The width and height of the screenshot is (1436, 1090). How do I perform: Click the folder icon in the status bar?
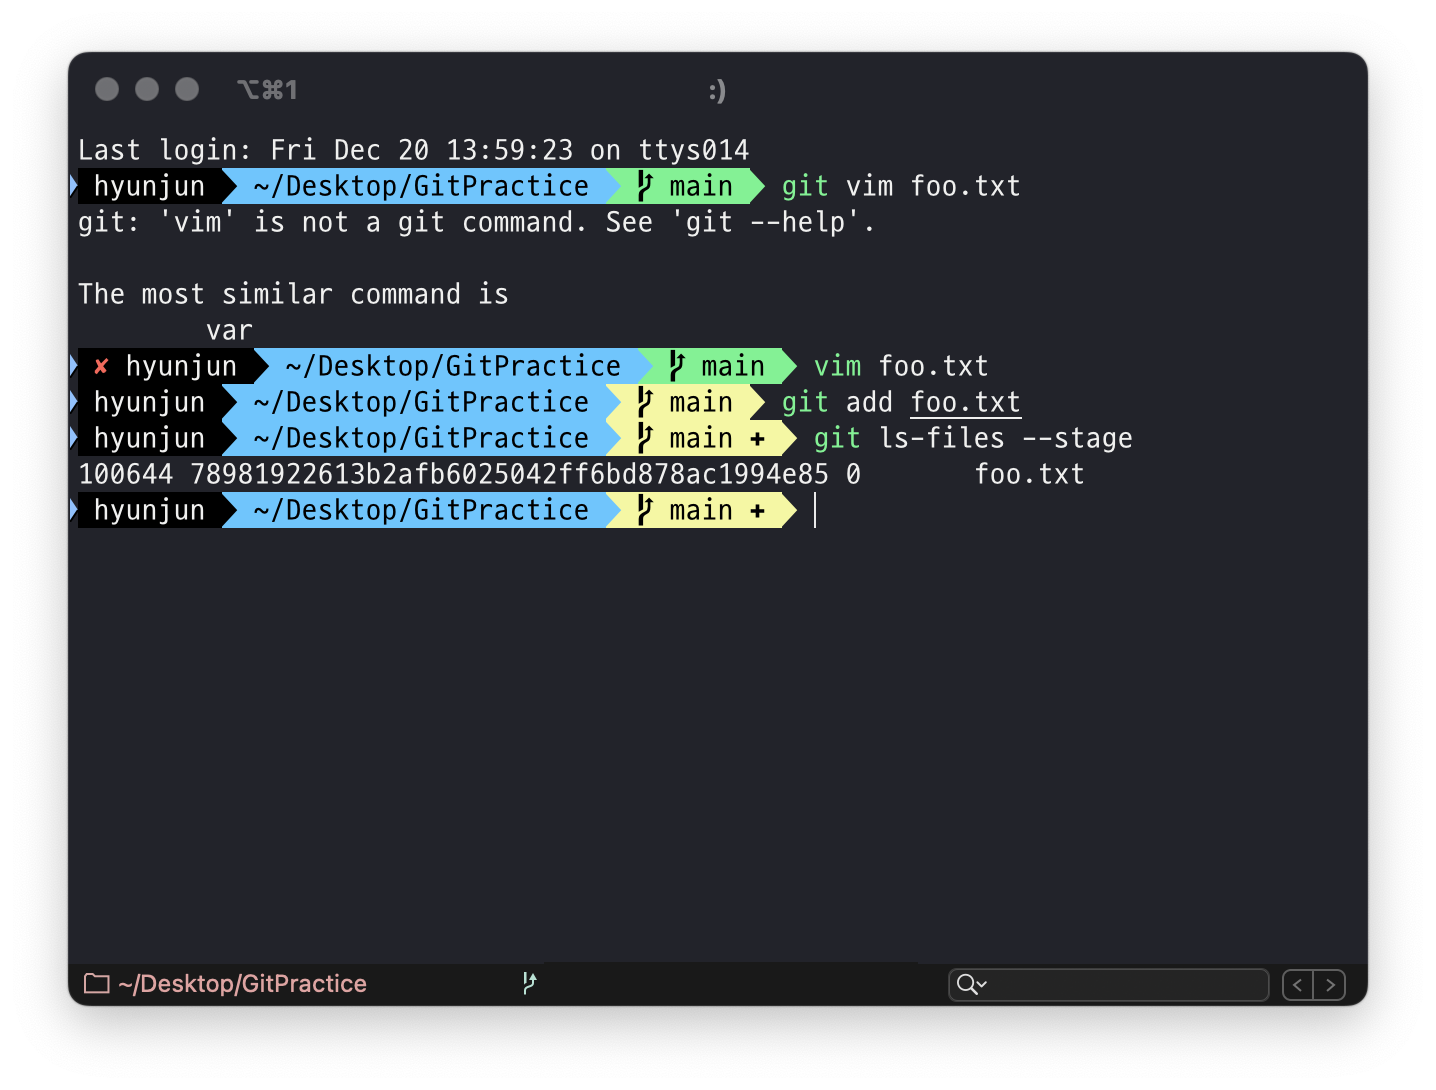(96, 984)
